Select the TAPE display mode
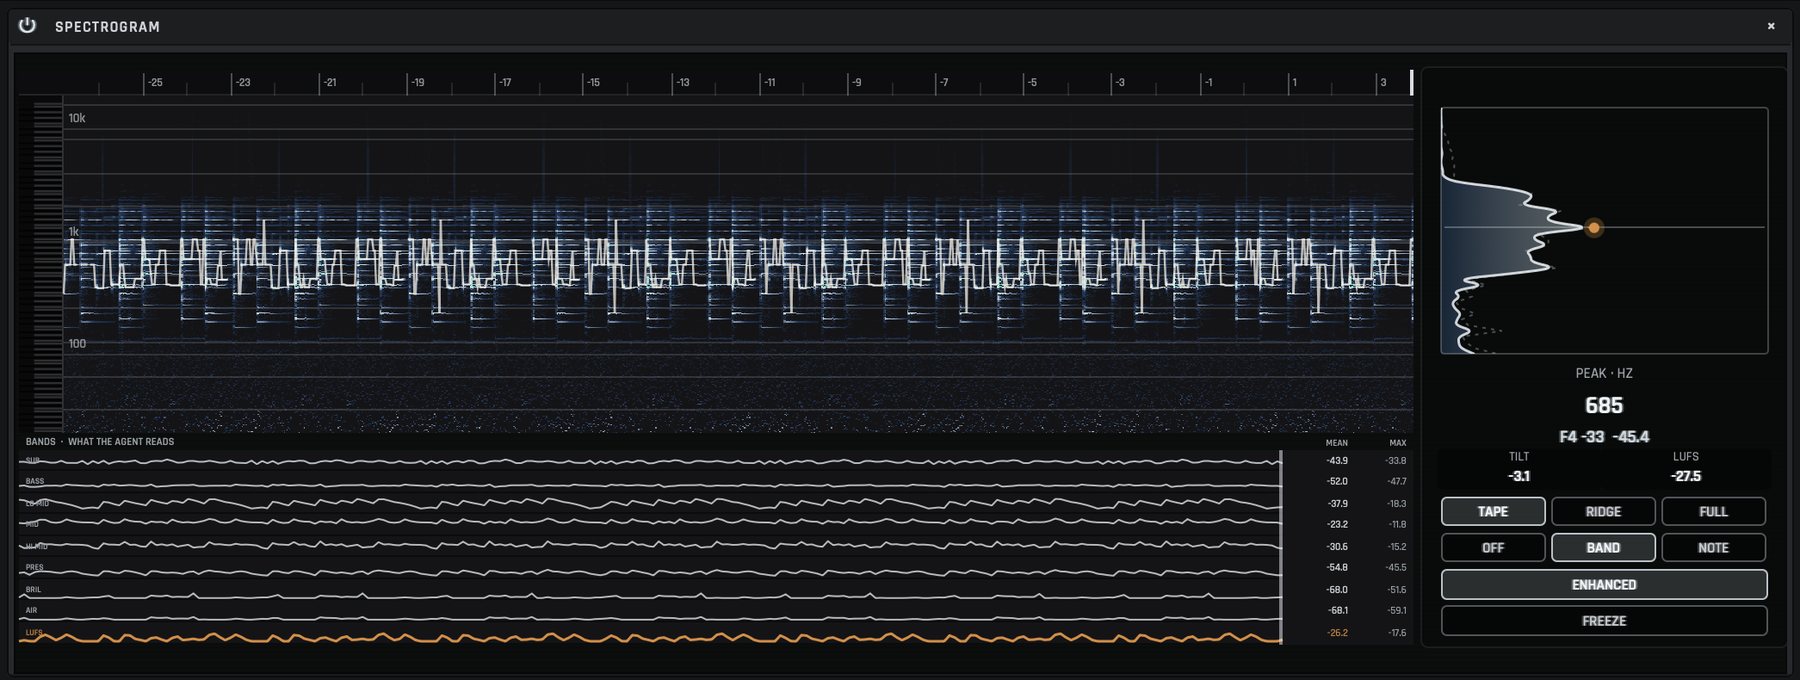Image resolution: width=1800 pixels, height=680 pixels. pos(1493,511)
